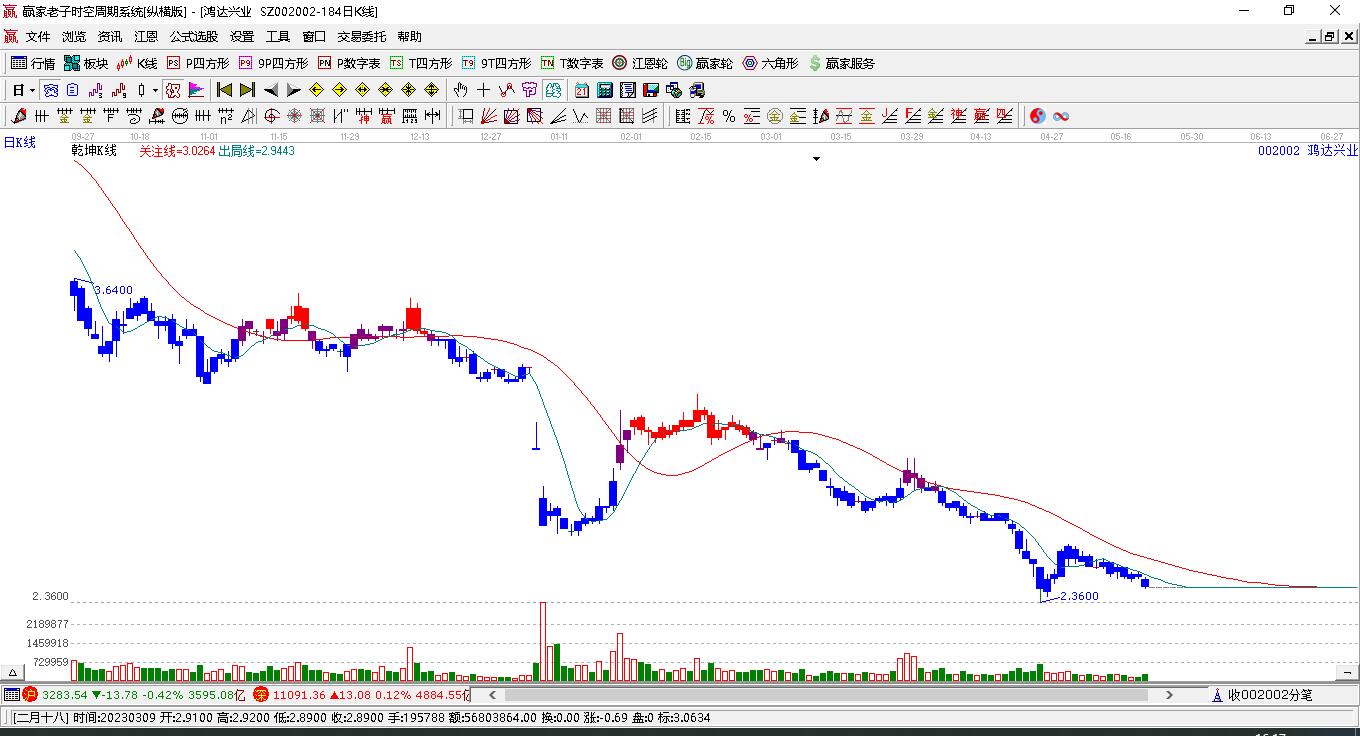Open the 板块 sector view
The width and height of the screenshot is (1360, 736).
[86, 63]
